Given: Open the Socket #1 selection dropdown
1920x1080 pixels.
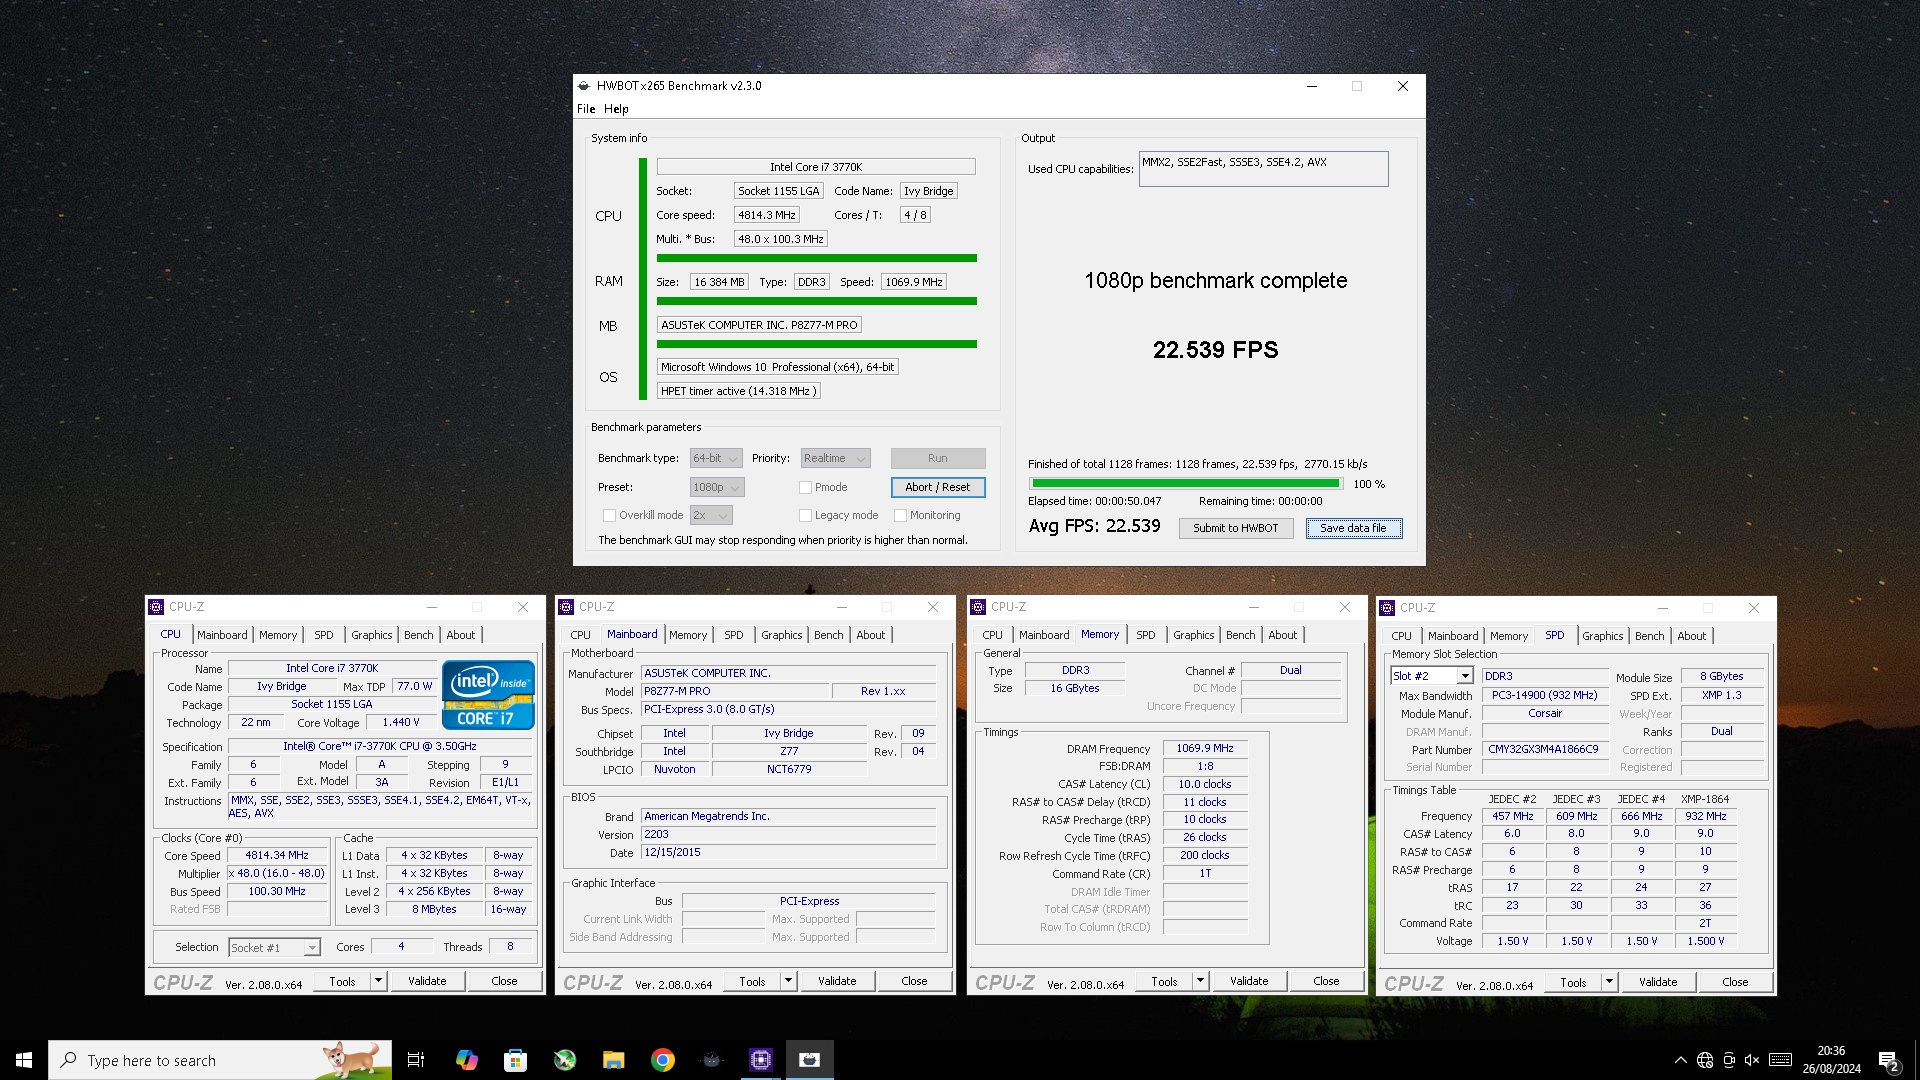Looking at the screenshot, I should (x=274, y=947).
